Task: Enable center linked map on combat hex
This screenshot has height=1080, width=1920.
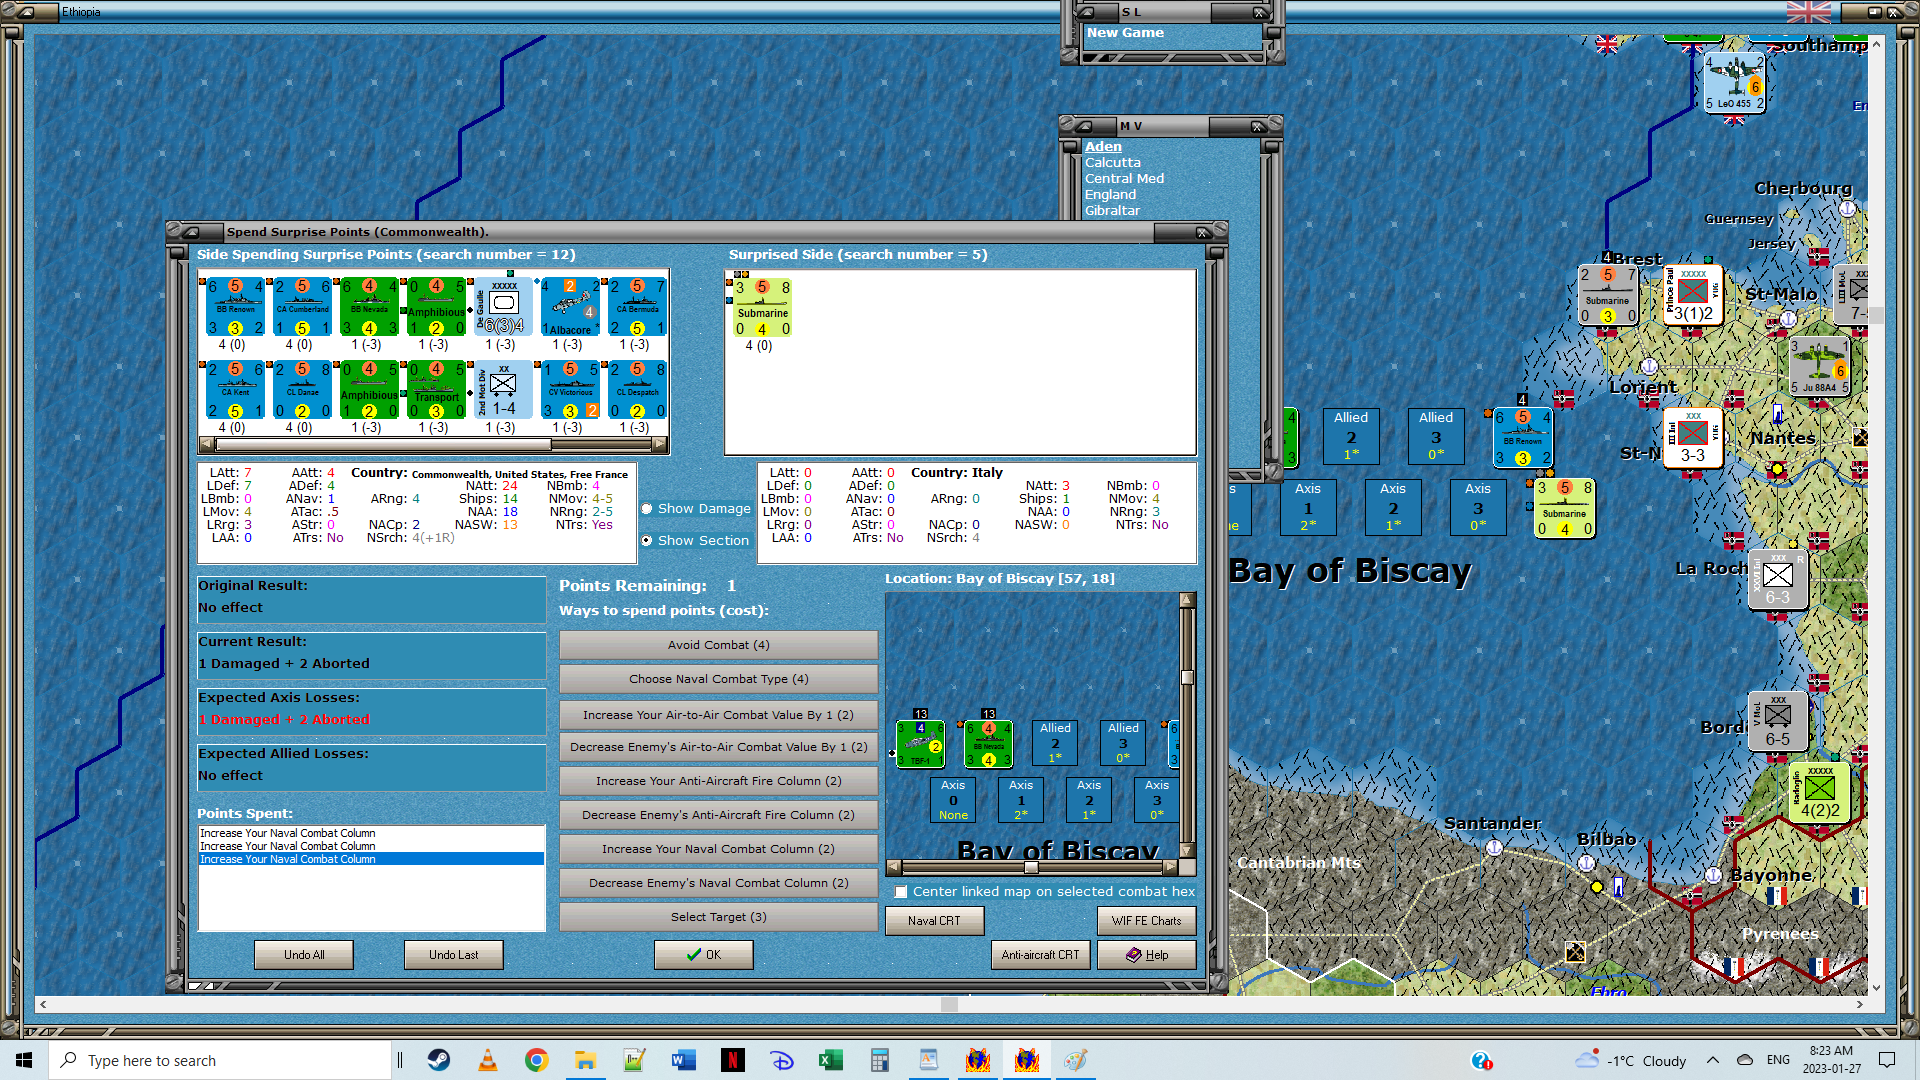Action: point(901,892)
